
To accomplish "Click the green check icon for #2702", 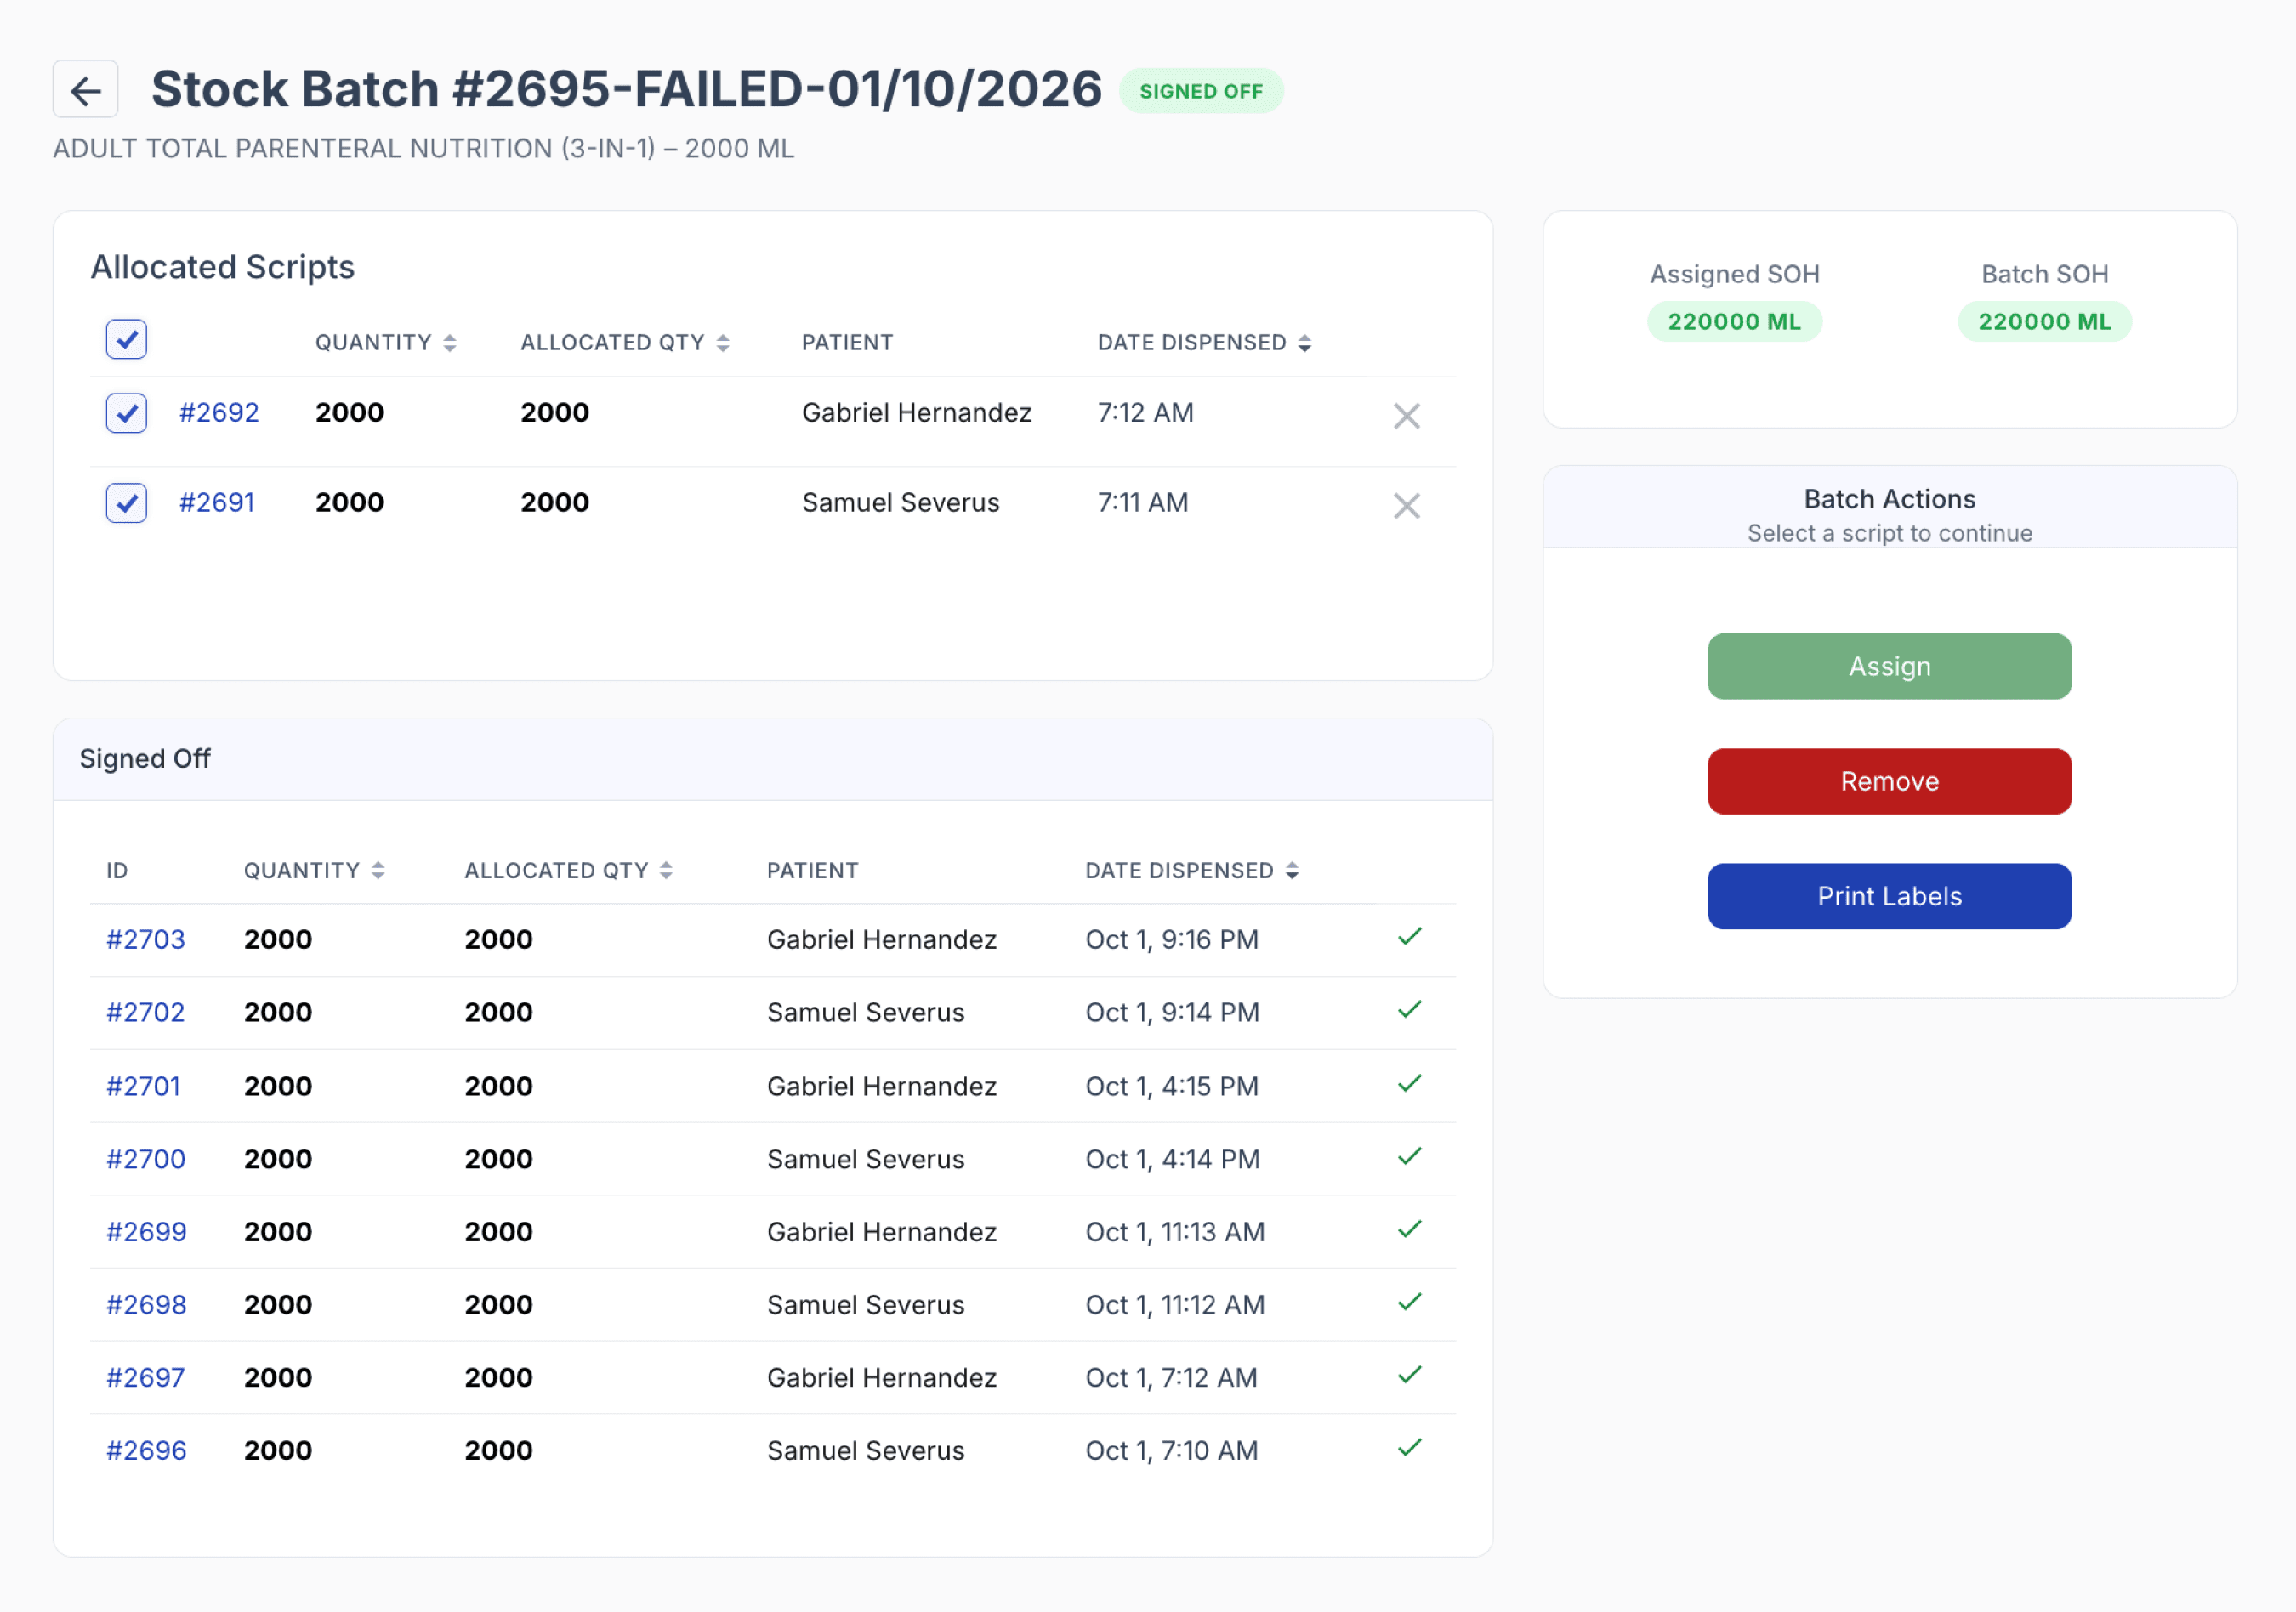I will click(x=1410, y=1010).
